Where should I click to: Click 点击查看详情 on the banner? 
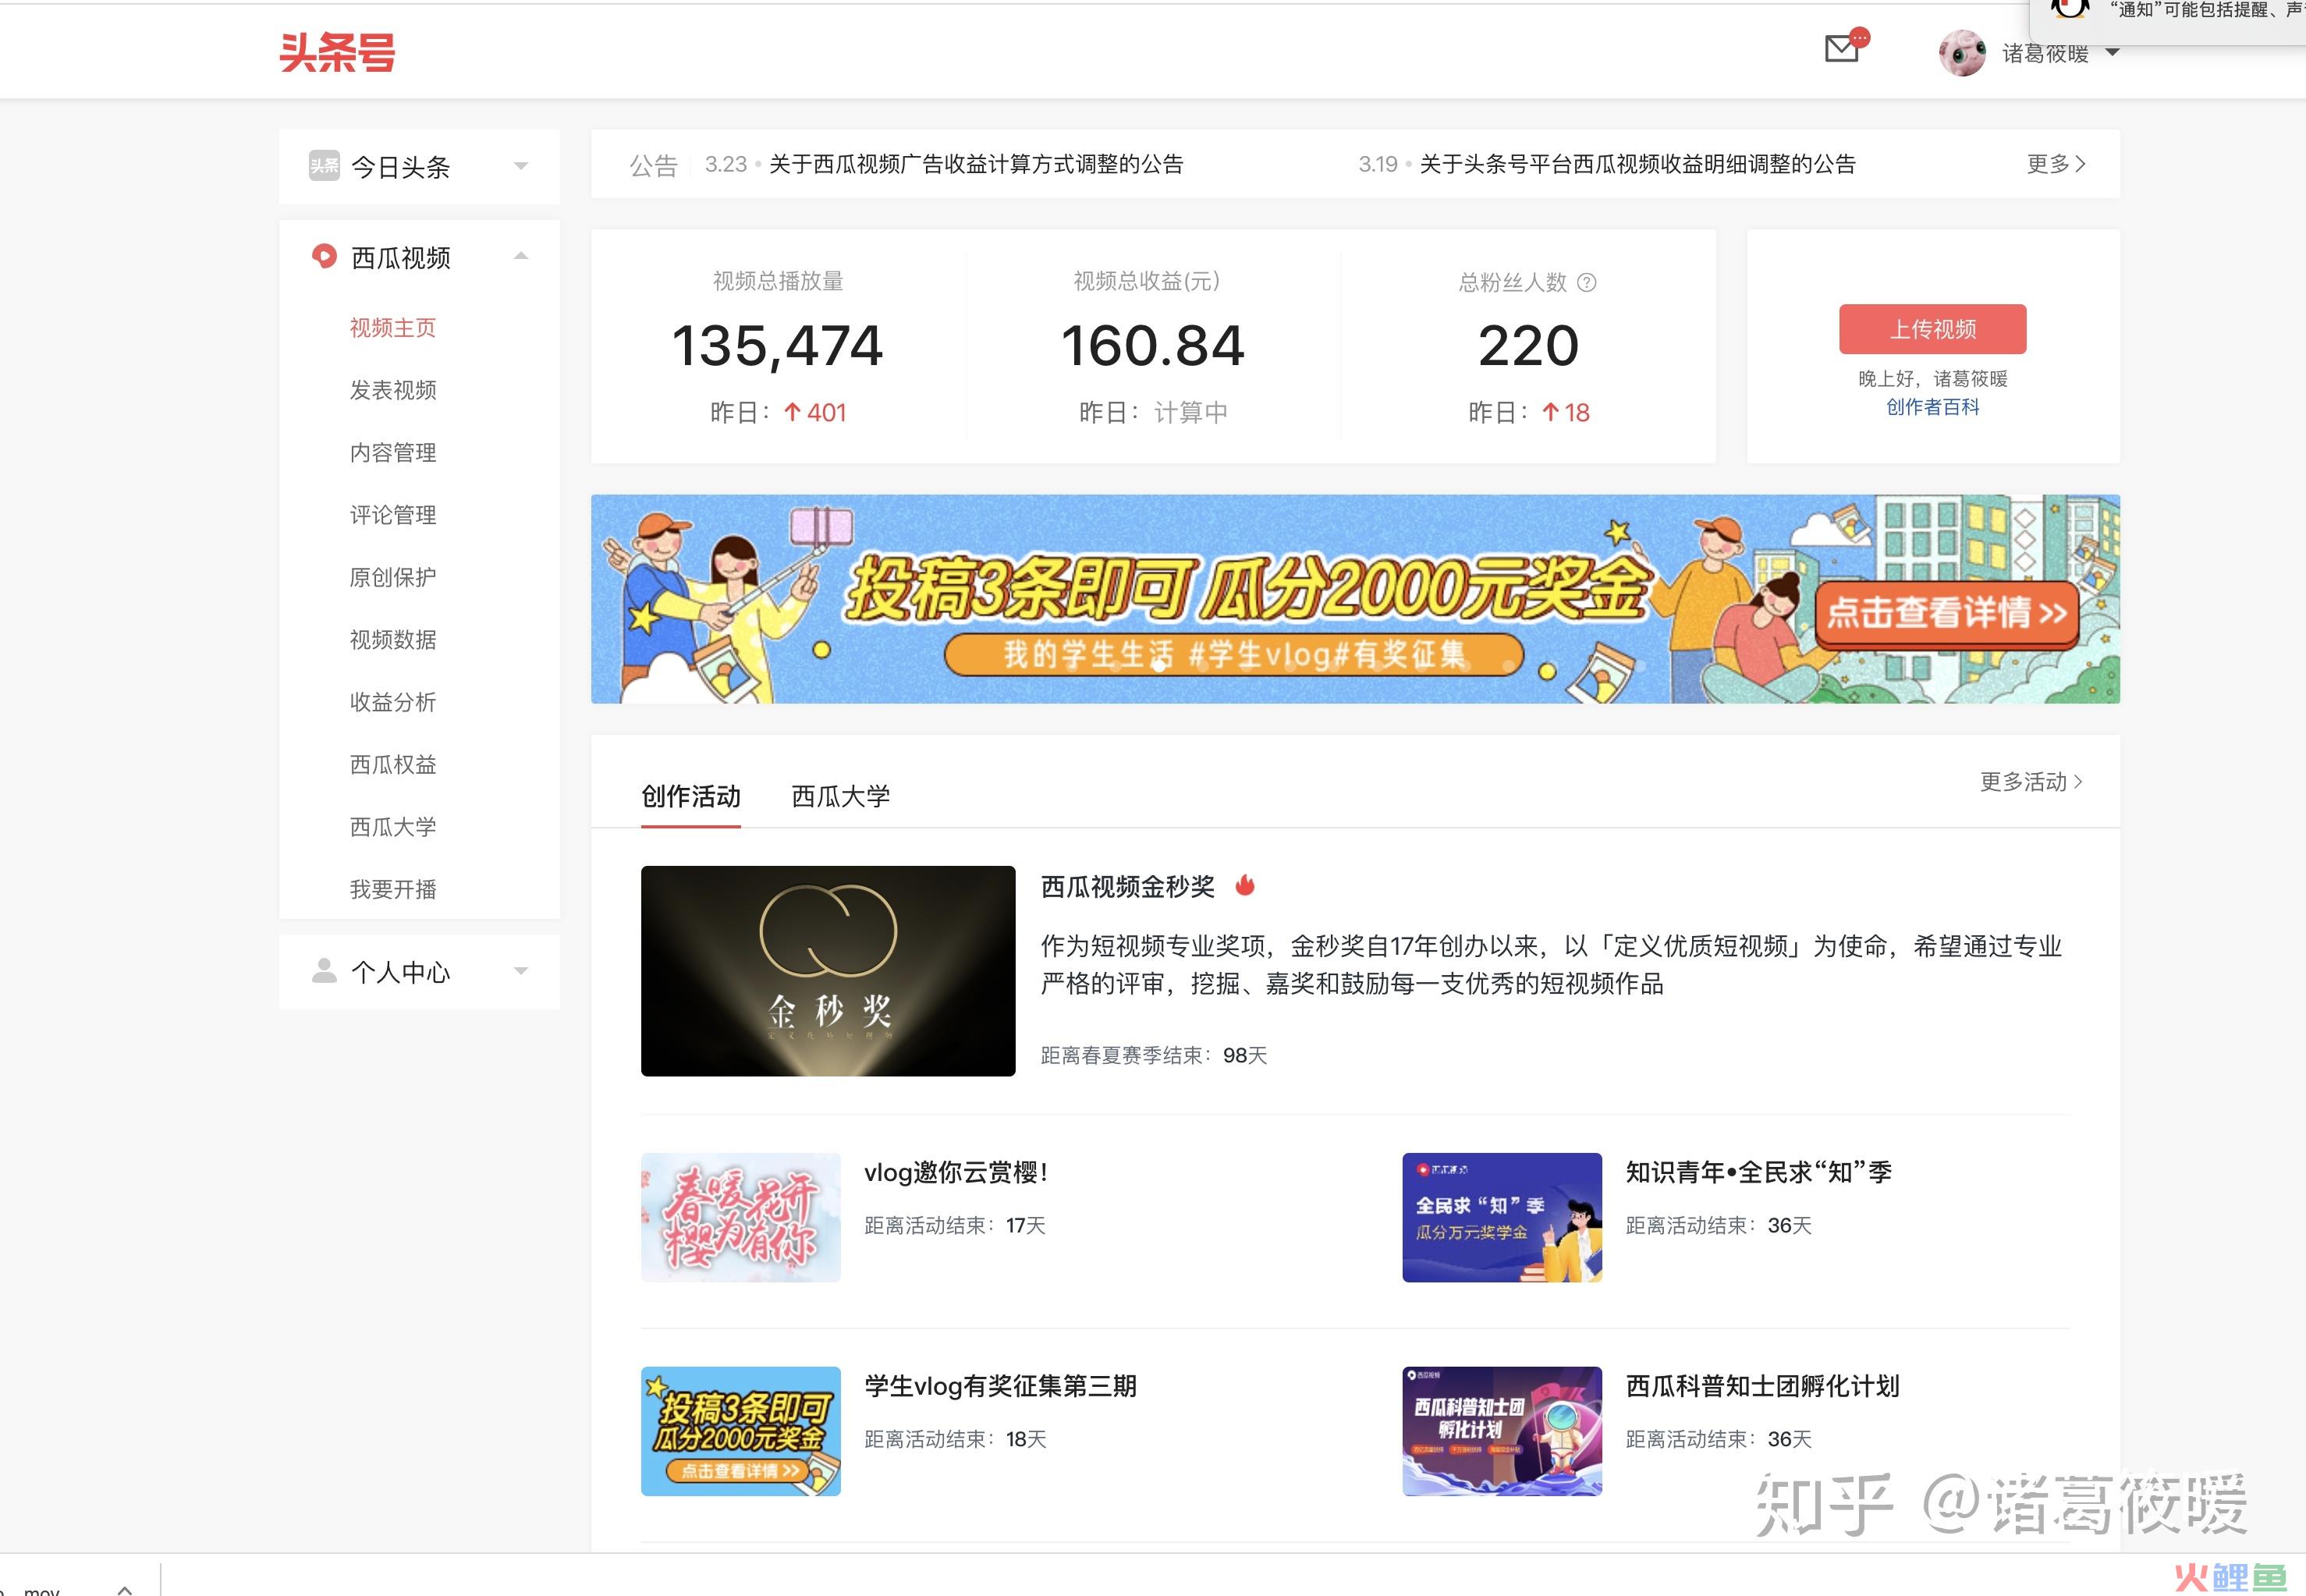coord(1947,613)
